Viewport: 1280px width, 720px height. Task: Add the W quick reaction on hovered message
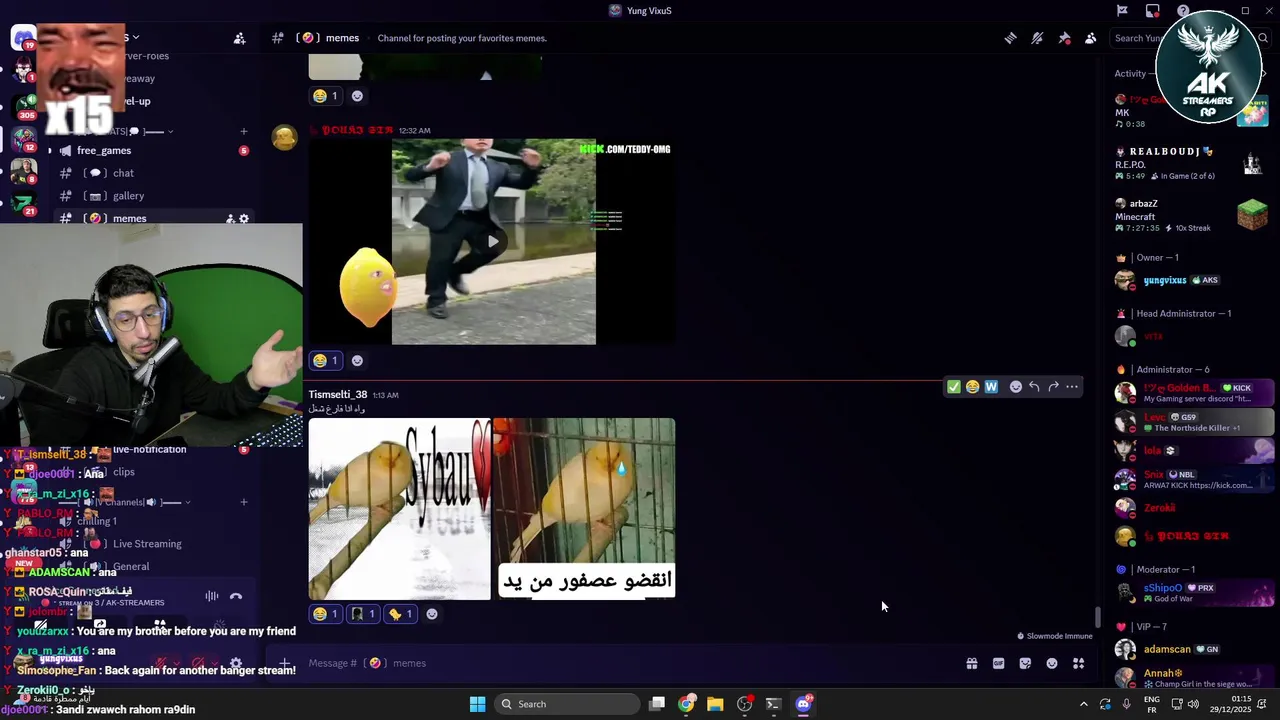pyautogui.click(x=991, y=387)
